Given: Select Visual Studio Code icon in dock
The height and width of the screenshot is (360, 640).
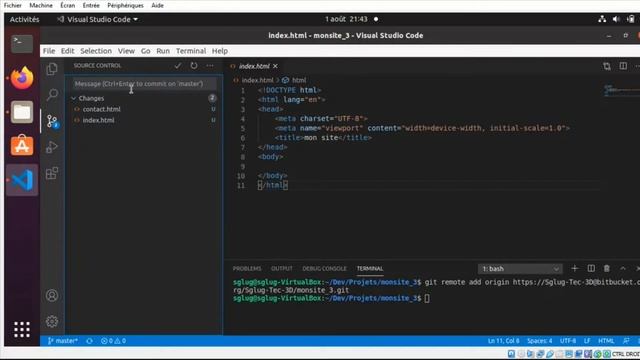Looking at the screenshot, I should [x=22, y=180].
